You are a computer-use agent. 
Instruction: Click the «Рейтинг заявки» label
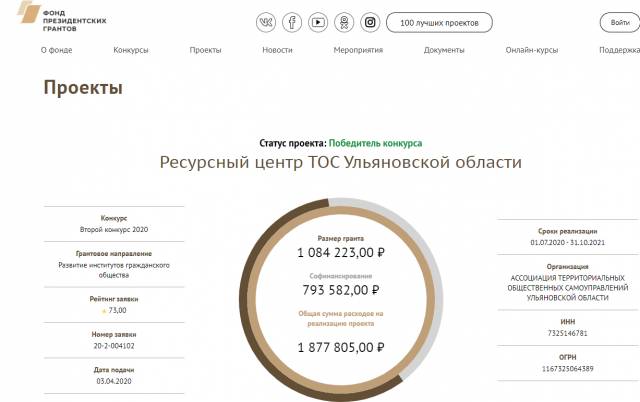coord(114,299)
